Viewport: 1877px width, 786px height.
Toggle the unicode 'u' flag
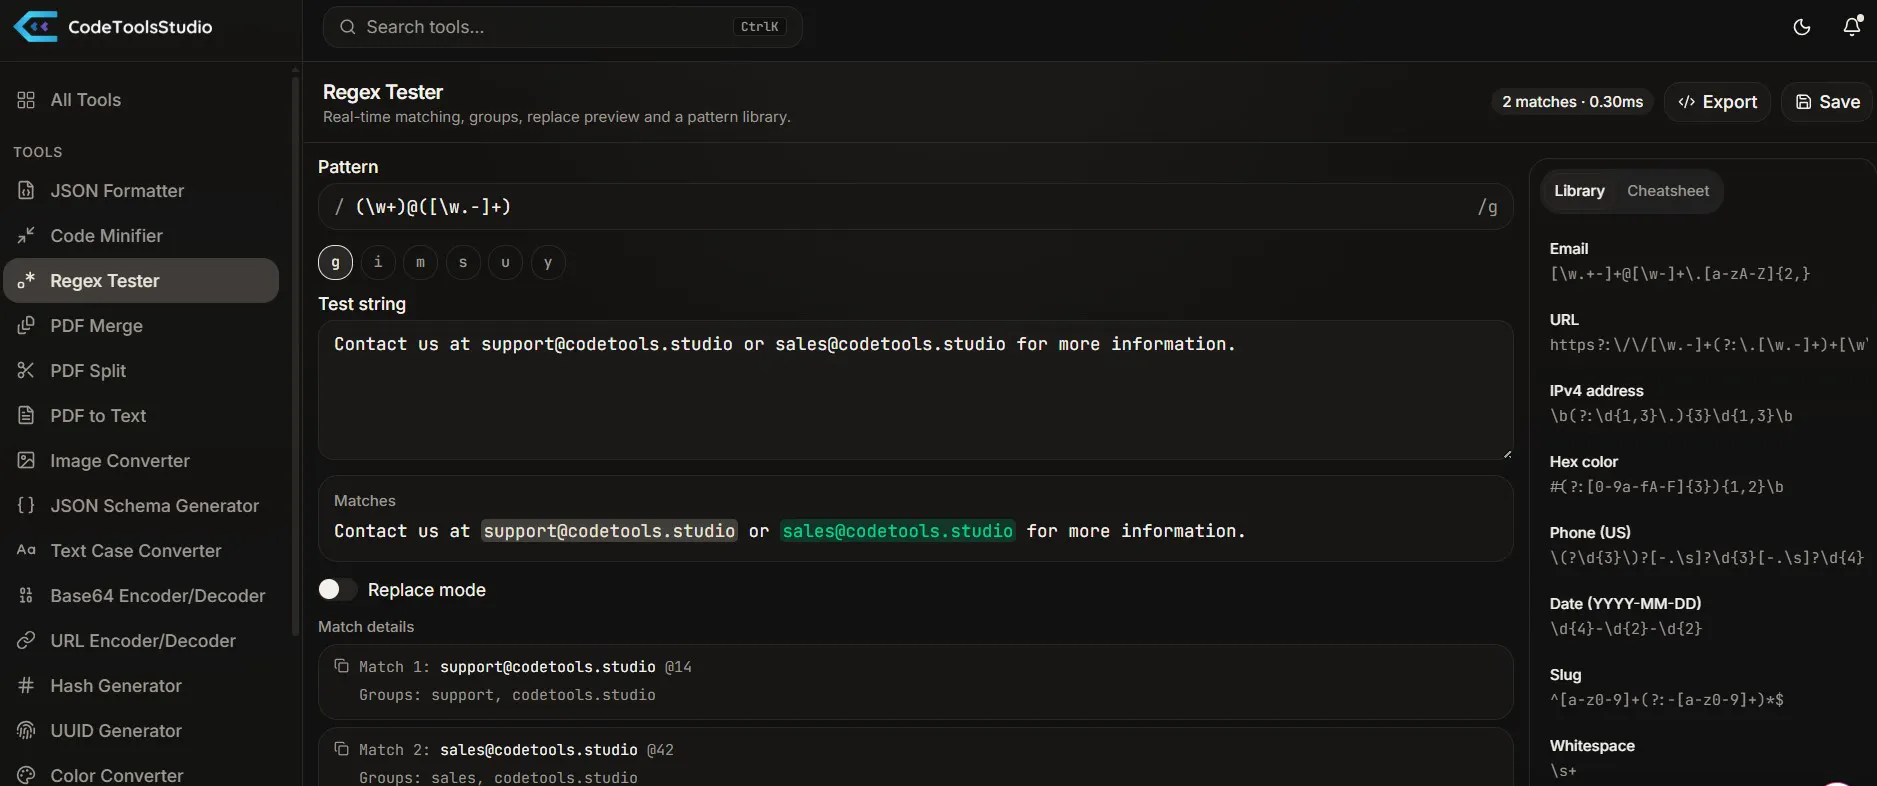[x=505, y=262]
